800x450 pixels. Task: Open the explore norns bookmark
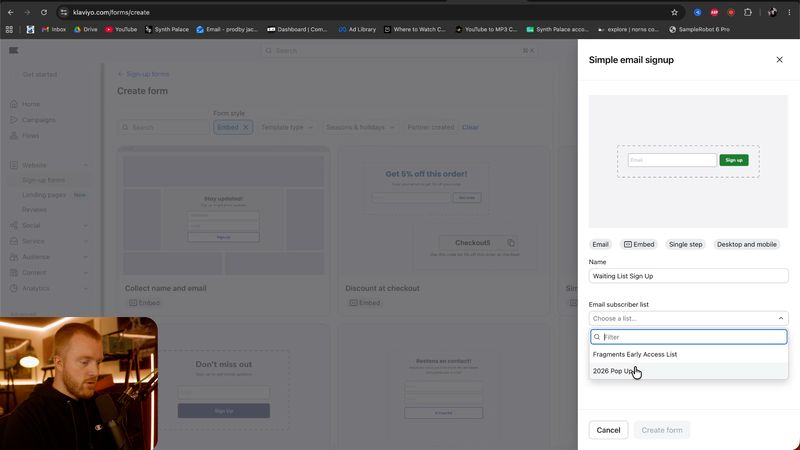tap(628, 30)
